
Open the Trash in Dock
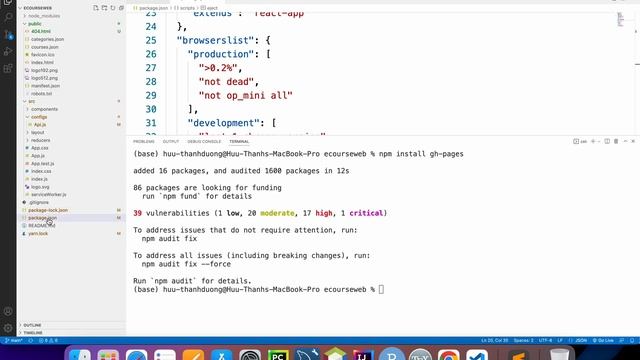pyautogui.click(x=559, y=355)
